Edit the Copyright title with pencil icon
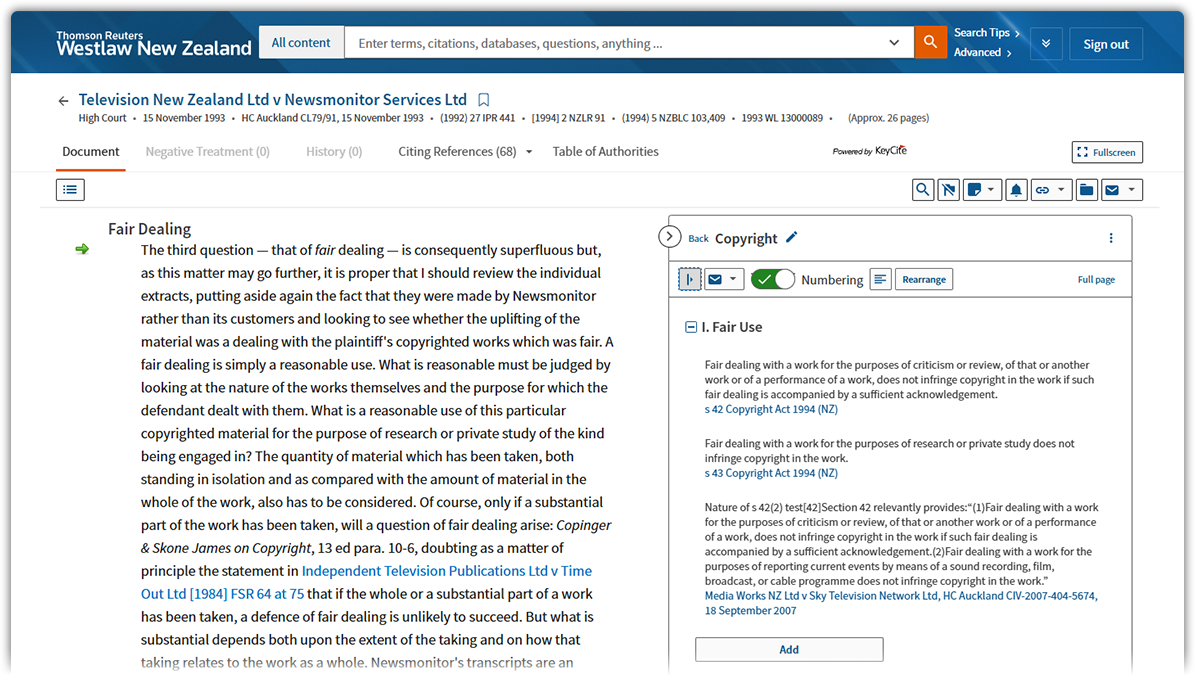This screenshot has width=1195, height=684. tap(792, 237)
